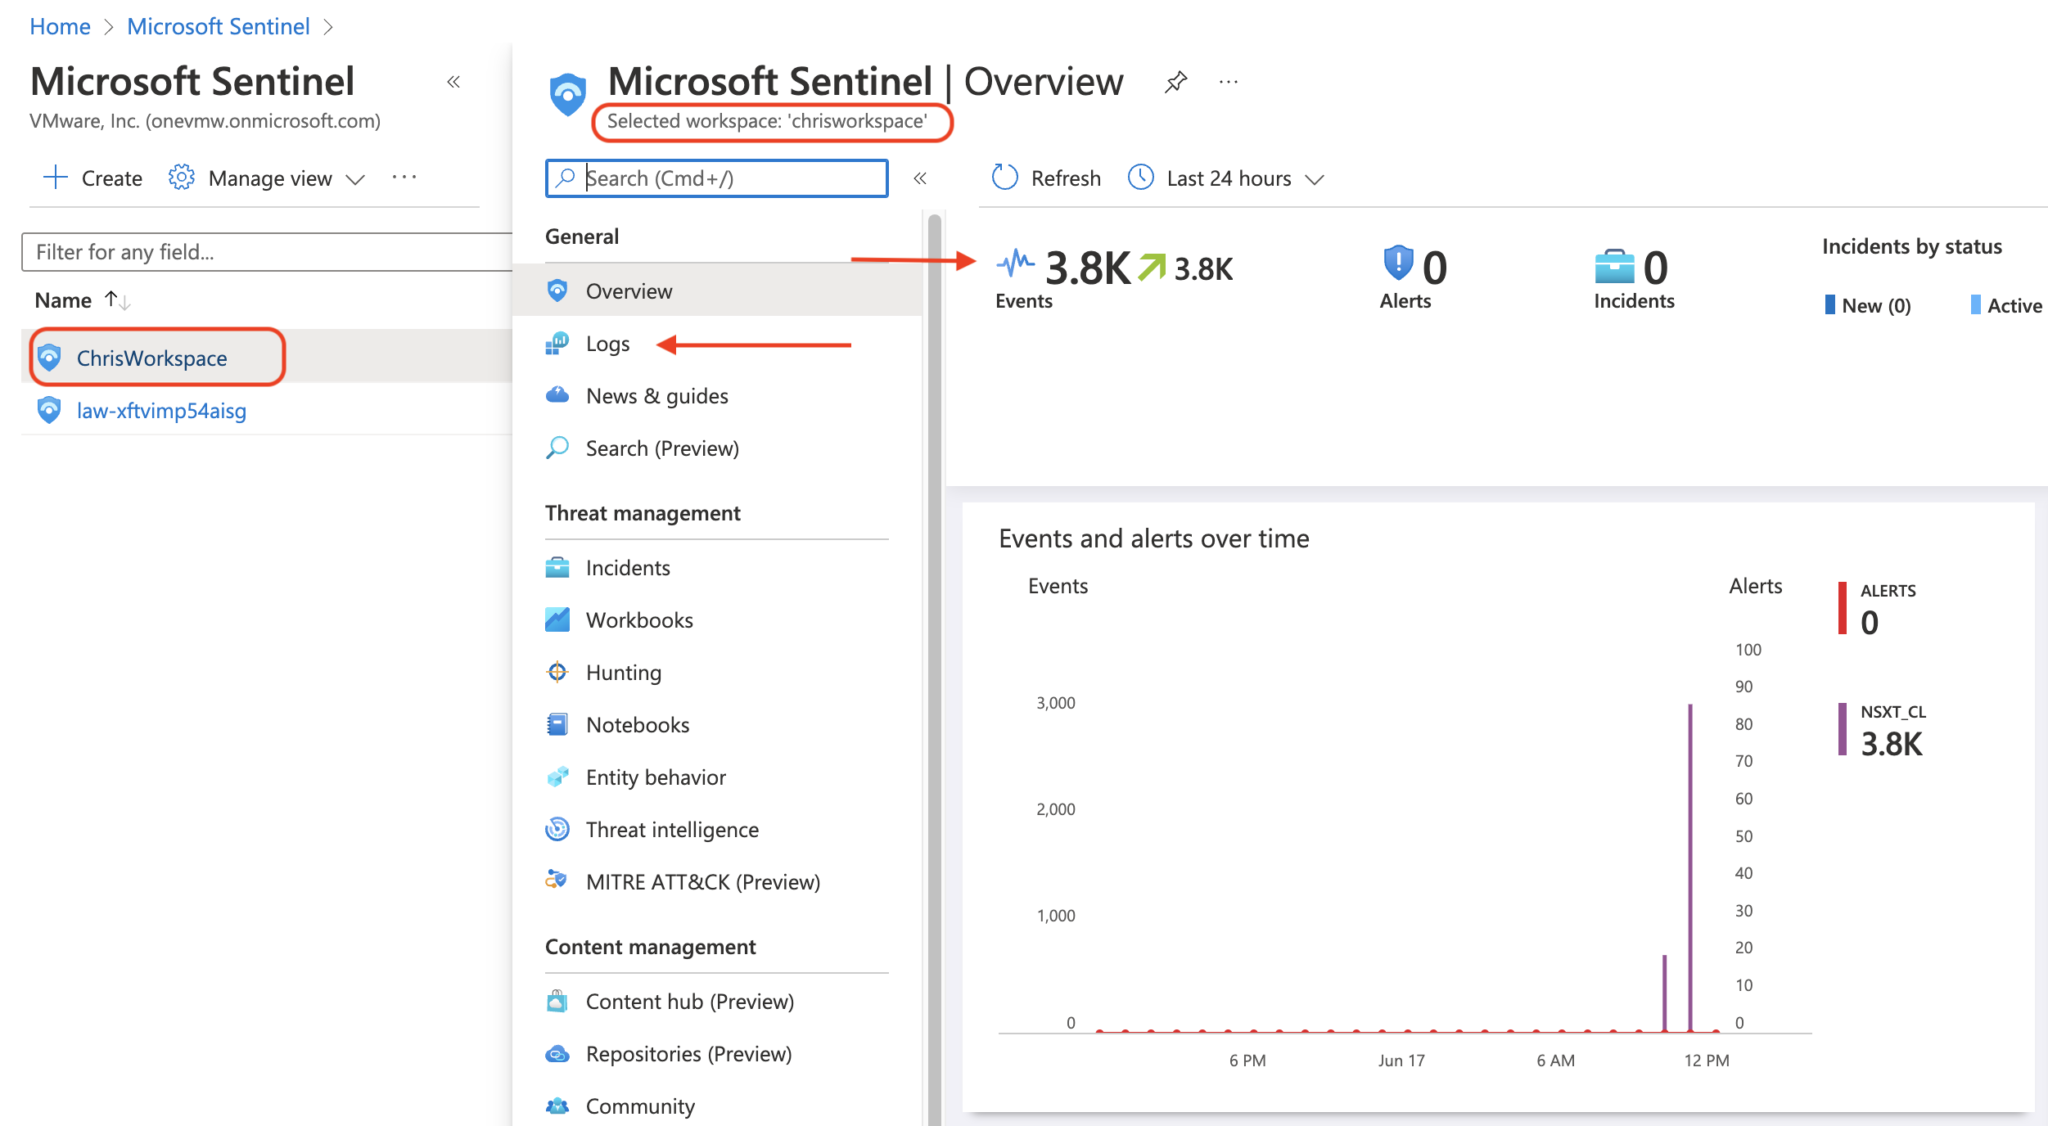Switch to the Incidents section
This screenshot has height=1126, width=2048.
pyautogui.click(x=627, y=567)
